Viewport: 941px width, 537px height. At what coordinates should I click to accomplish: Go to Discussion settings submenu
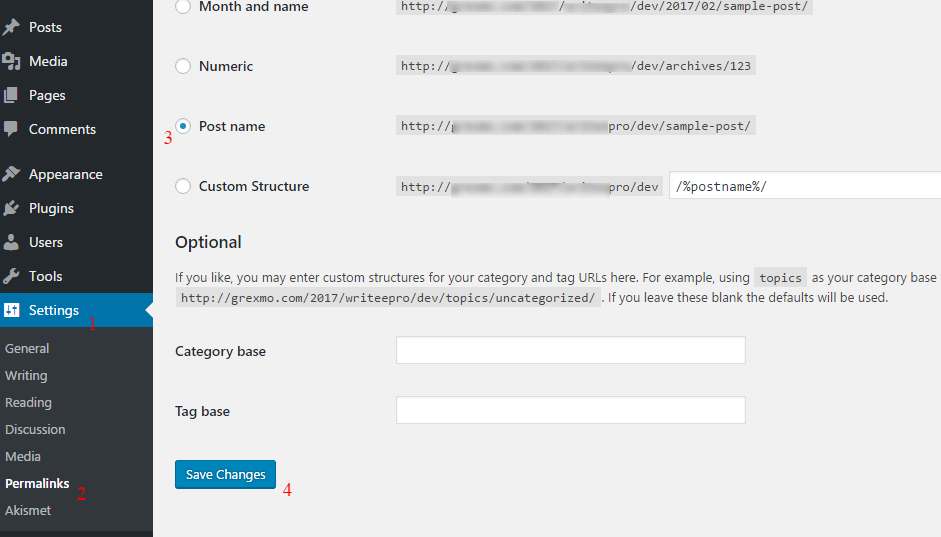35,430
